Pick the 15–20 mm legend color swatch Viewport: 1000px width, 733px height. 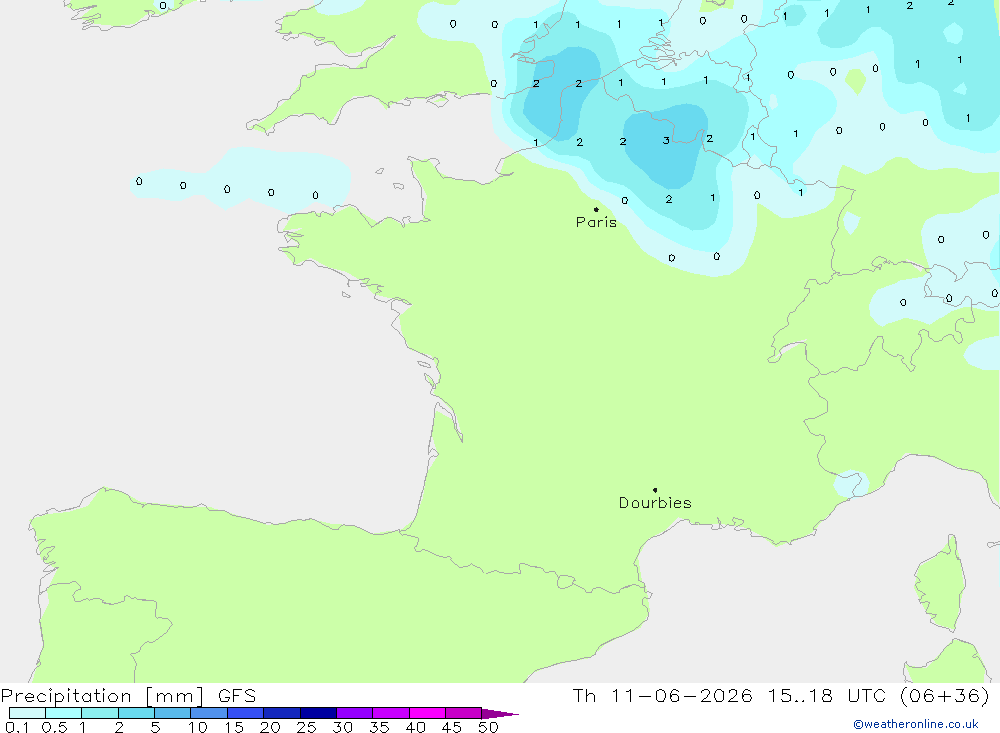click(245, 713)
